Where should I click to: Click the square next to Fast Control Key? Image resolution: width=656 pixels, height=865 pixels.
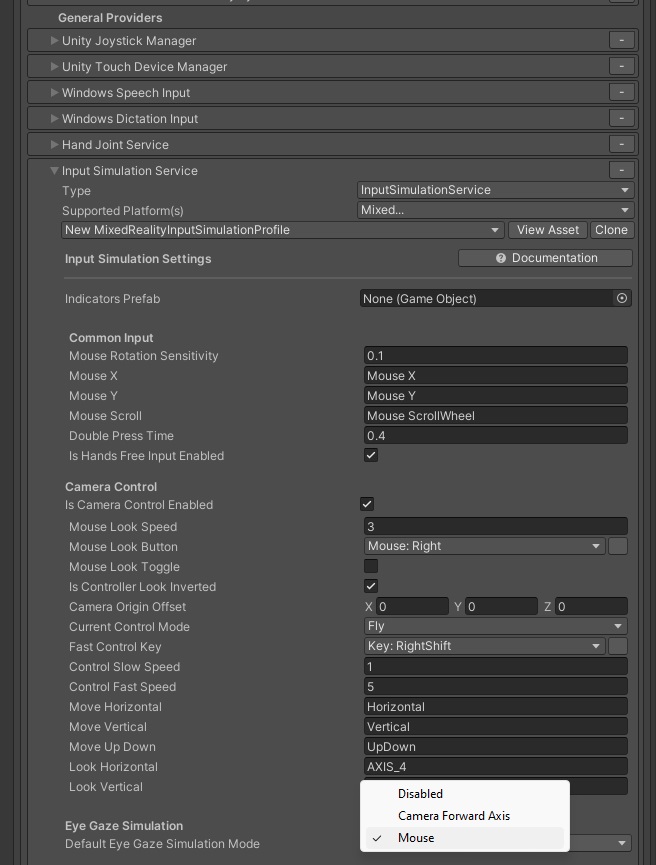coord(618,646)
